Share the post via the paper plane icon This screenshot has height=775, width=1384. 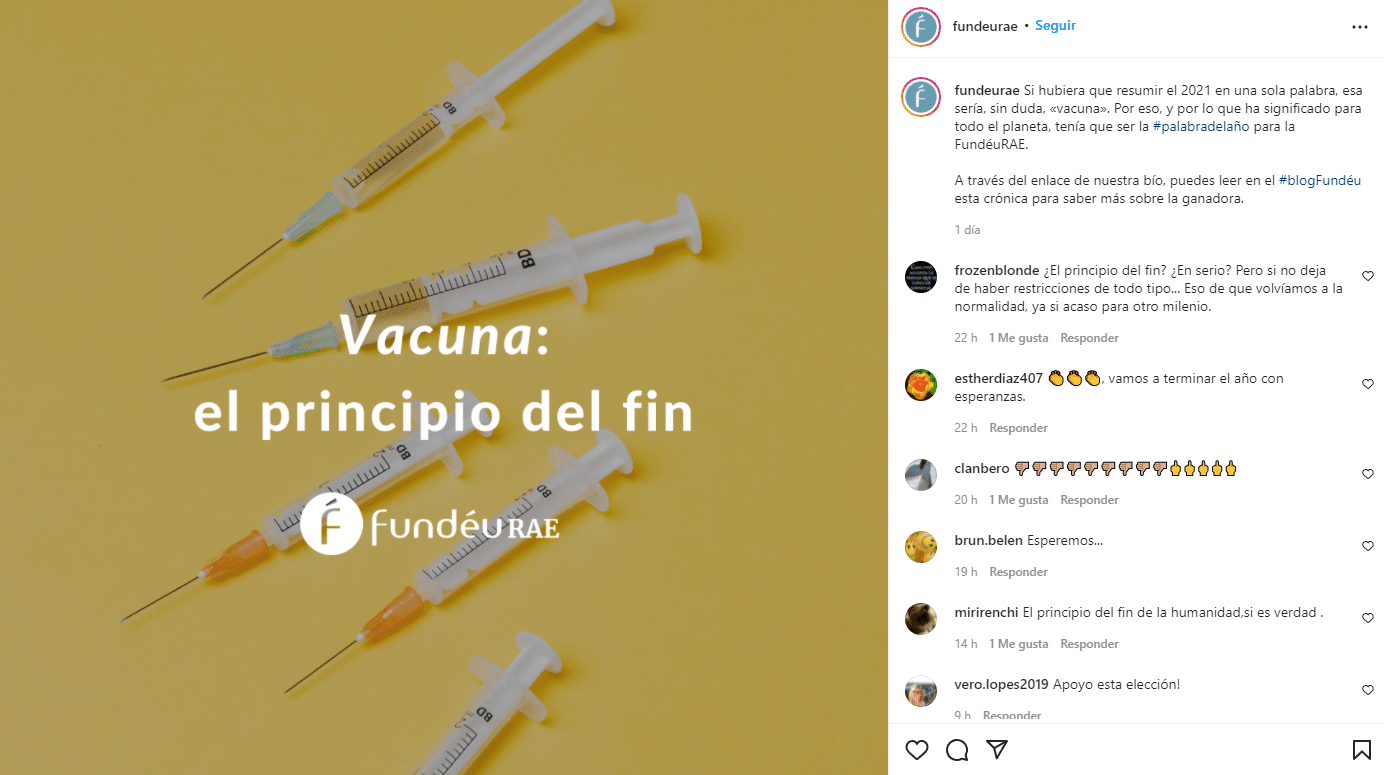[x=997, y=749]
